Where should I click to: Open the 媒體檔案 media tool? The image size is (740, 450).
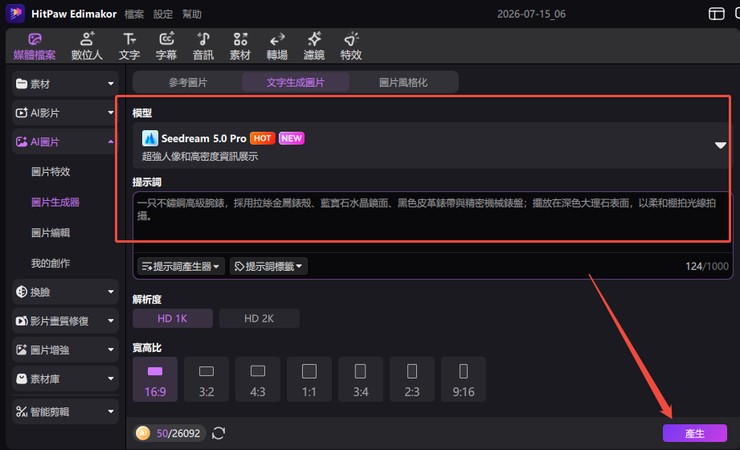coord(34,46)
